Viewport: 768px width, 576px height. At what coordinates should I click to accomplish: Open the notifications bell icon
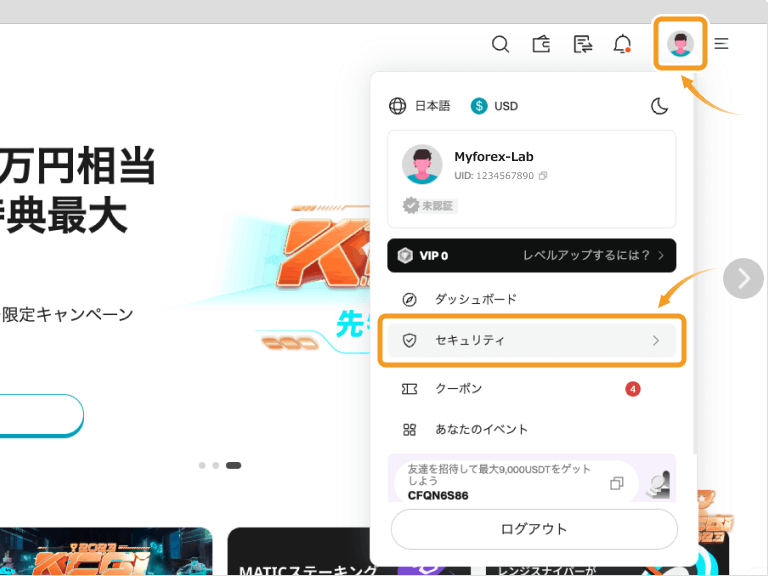tap(623, 44)
